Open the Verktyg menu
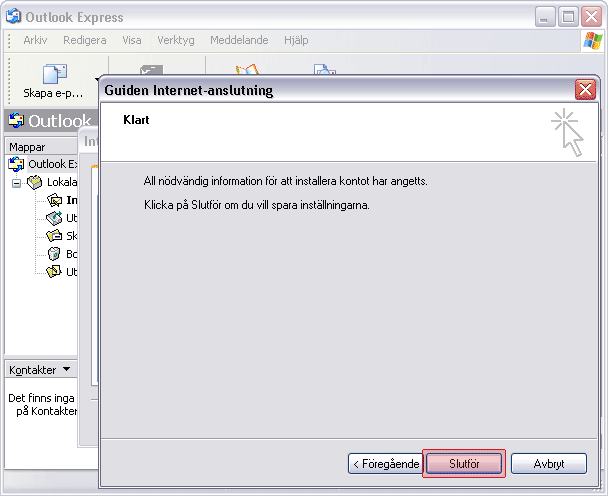 (x=177, y=41)
